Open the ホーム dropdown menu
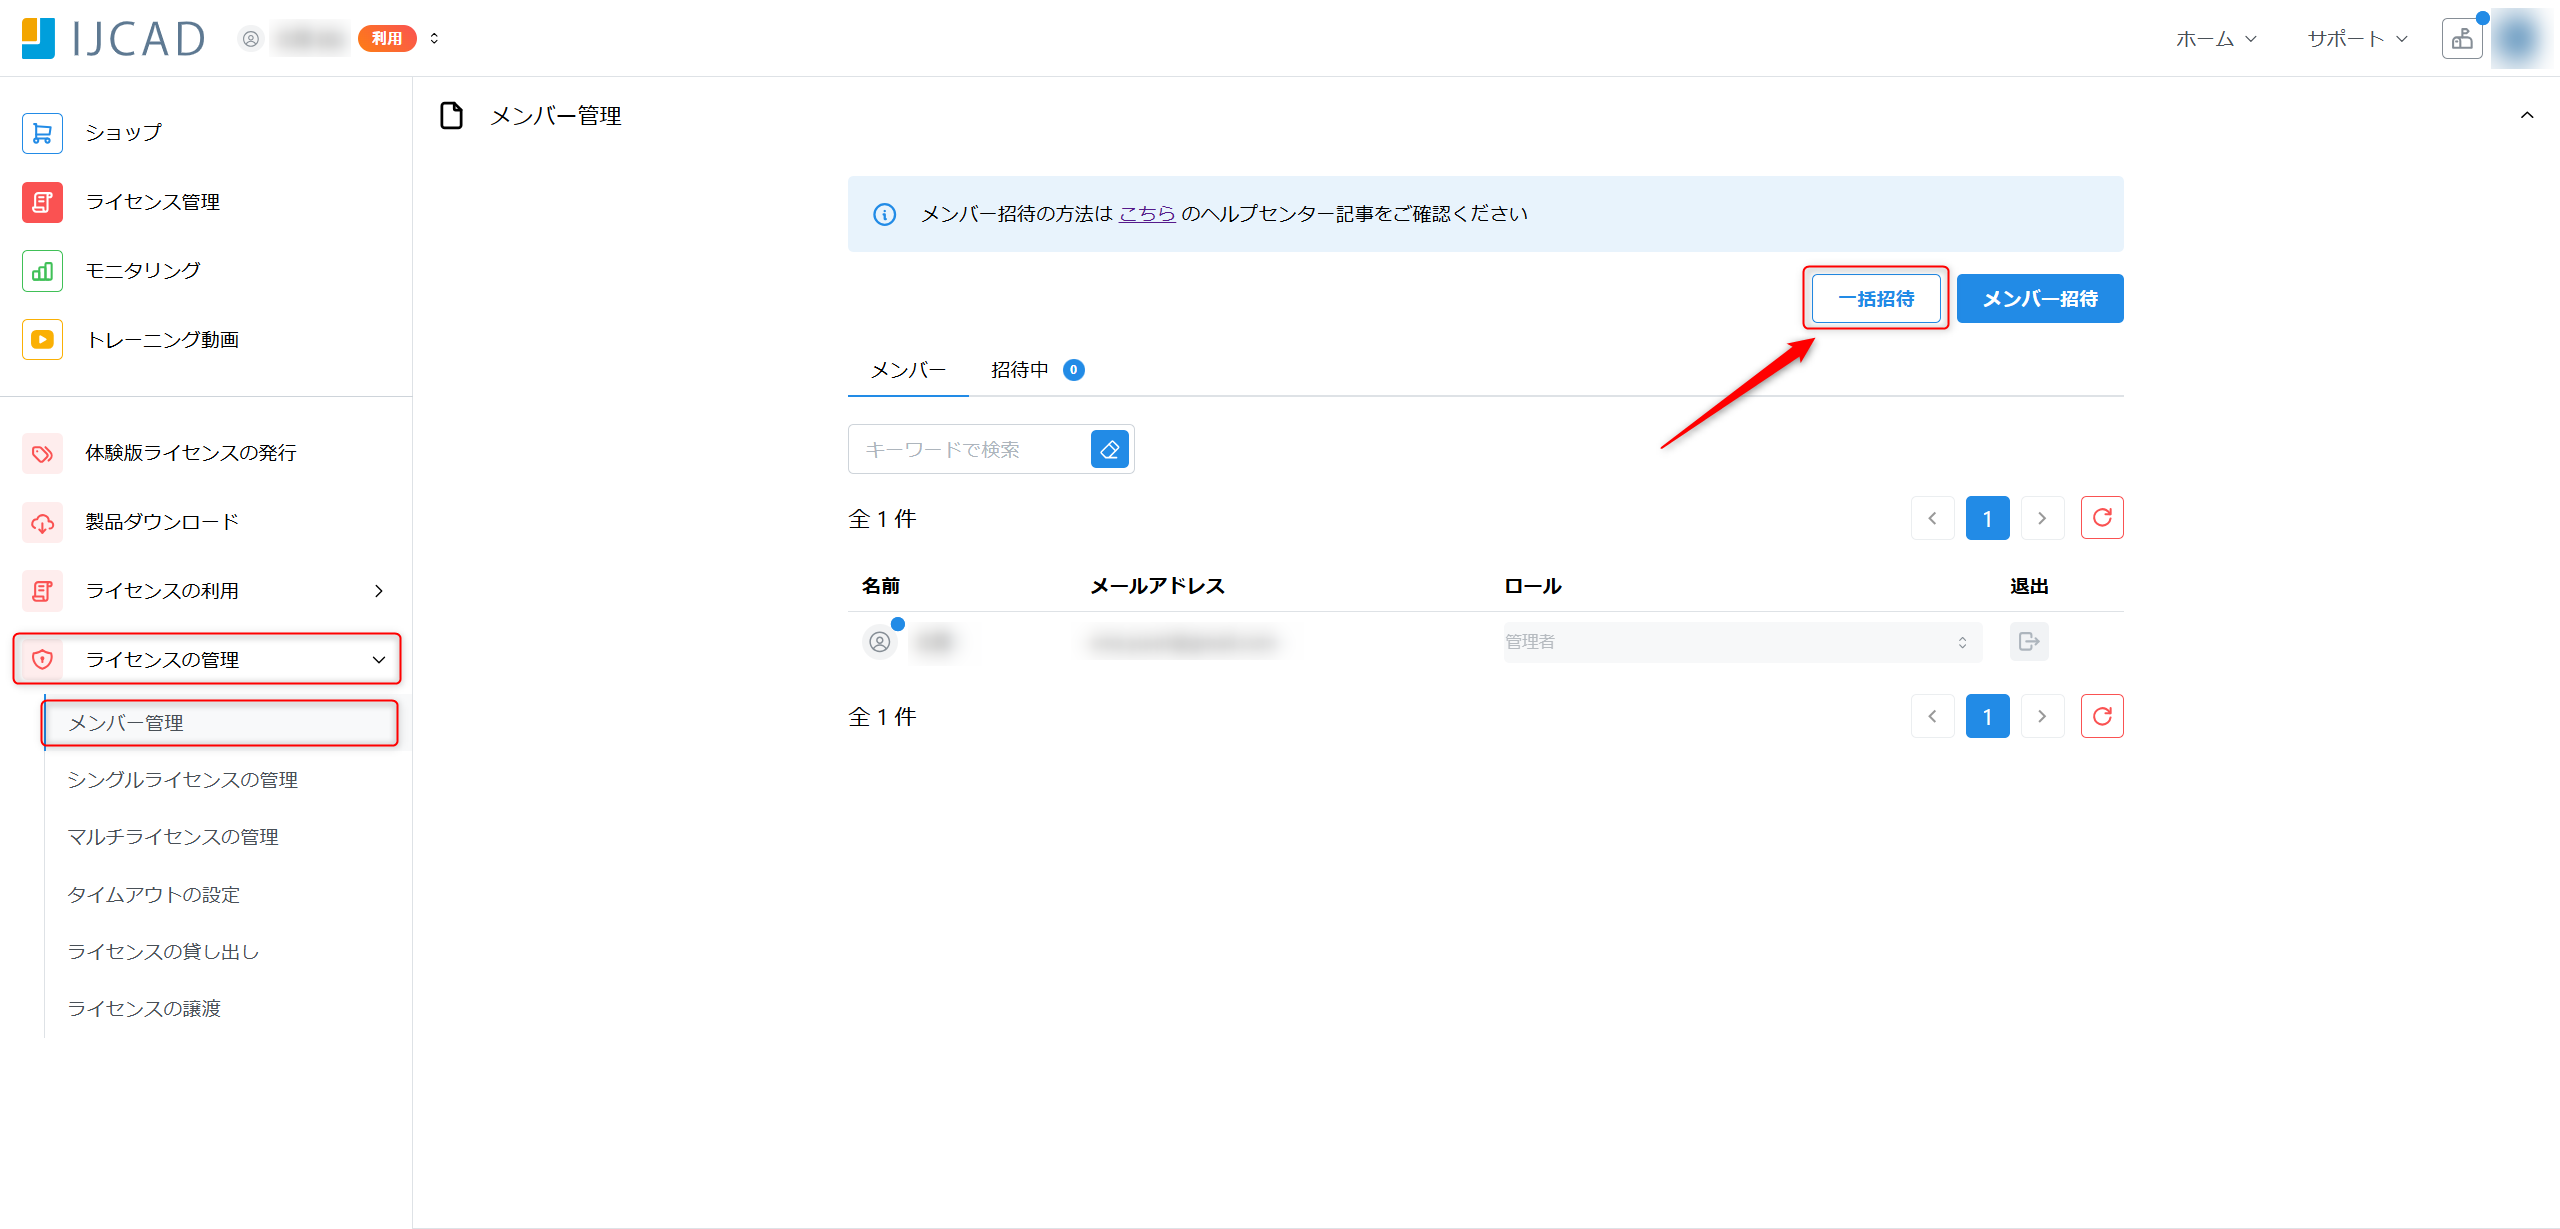 (x=2216, y=39)
